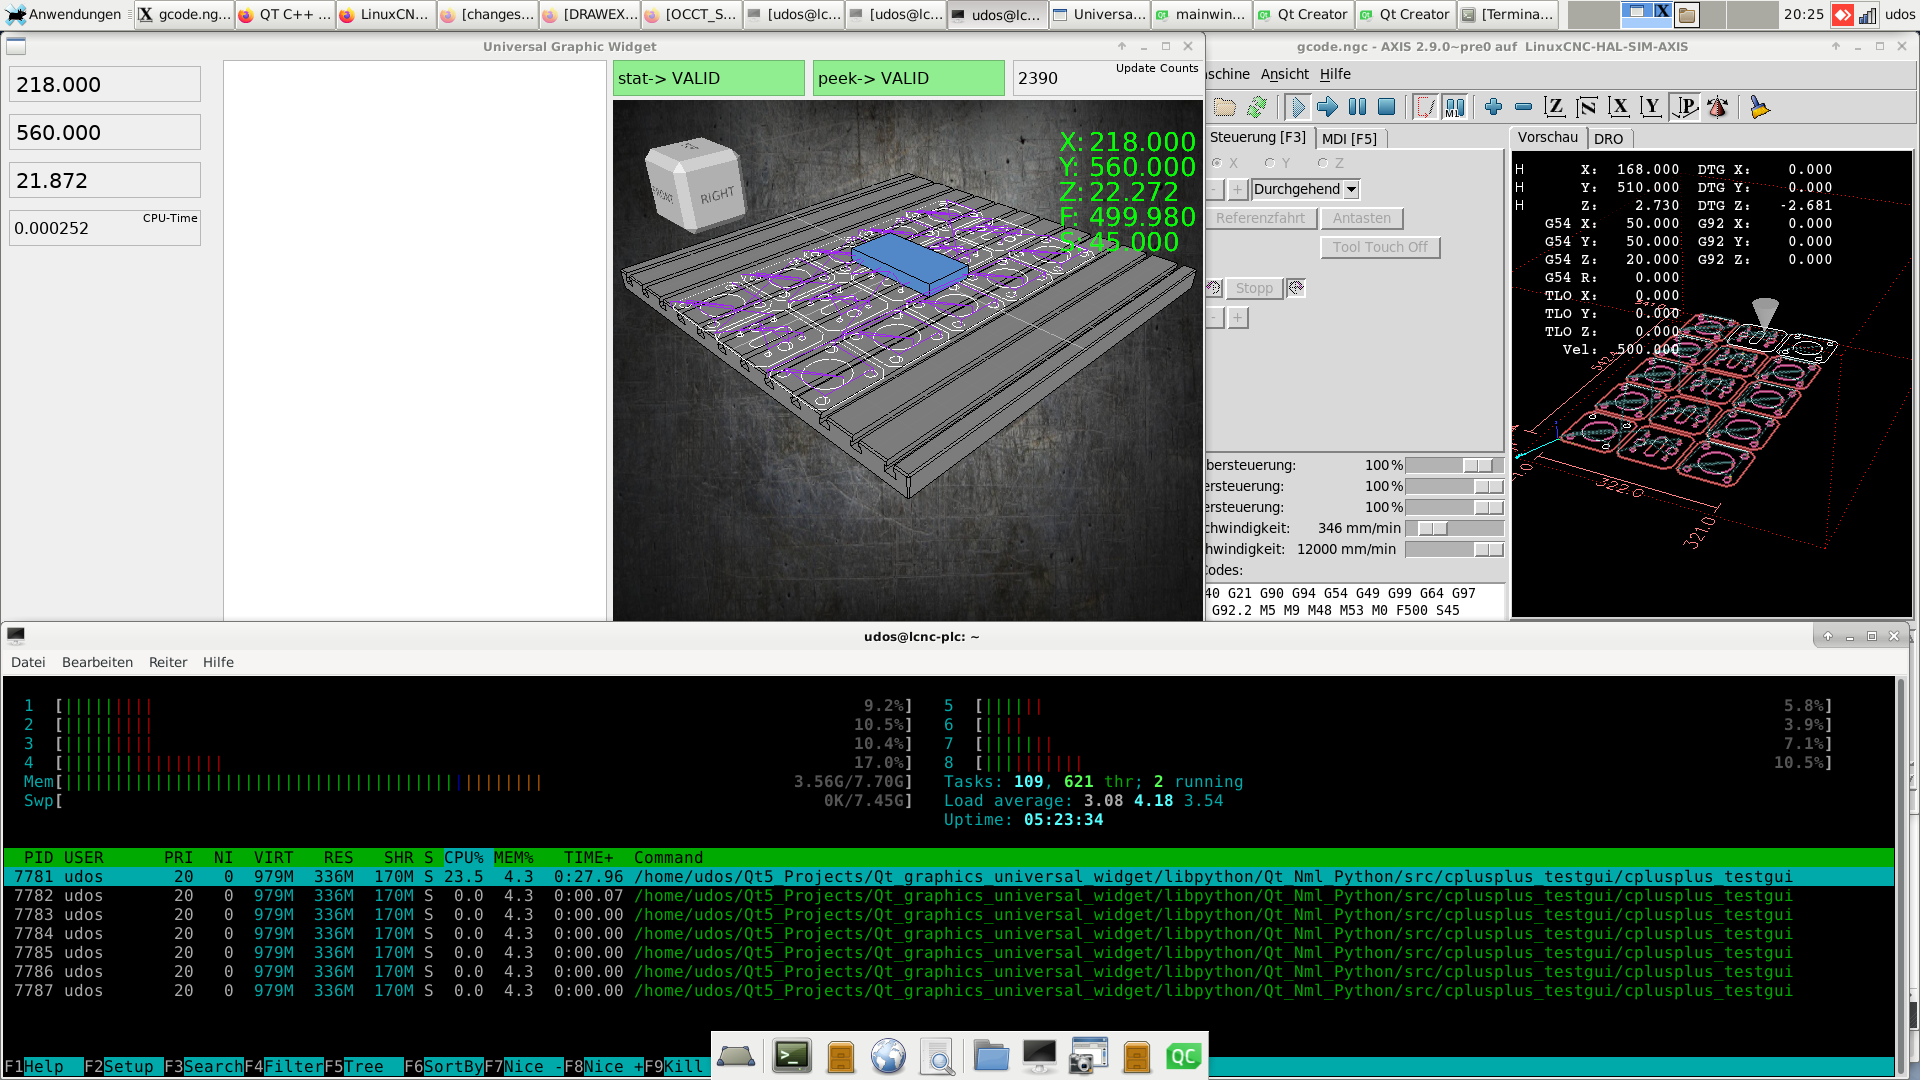
Task: Select Z axis radio button
Action: point(1322,163)
